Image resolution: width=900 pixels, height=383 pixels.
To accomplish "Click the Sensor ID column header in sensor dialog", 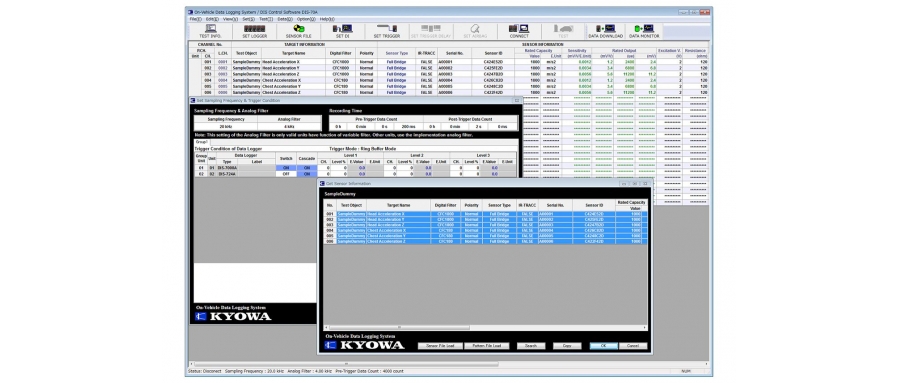I will point(594,205).
